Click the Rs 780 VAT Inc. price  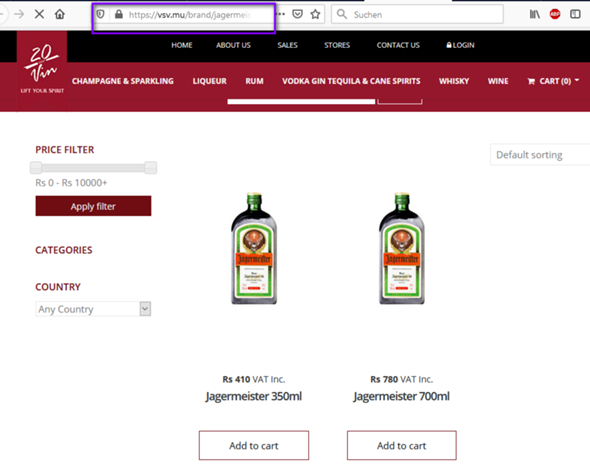[x=401, y=379]
